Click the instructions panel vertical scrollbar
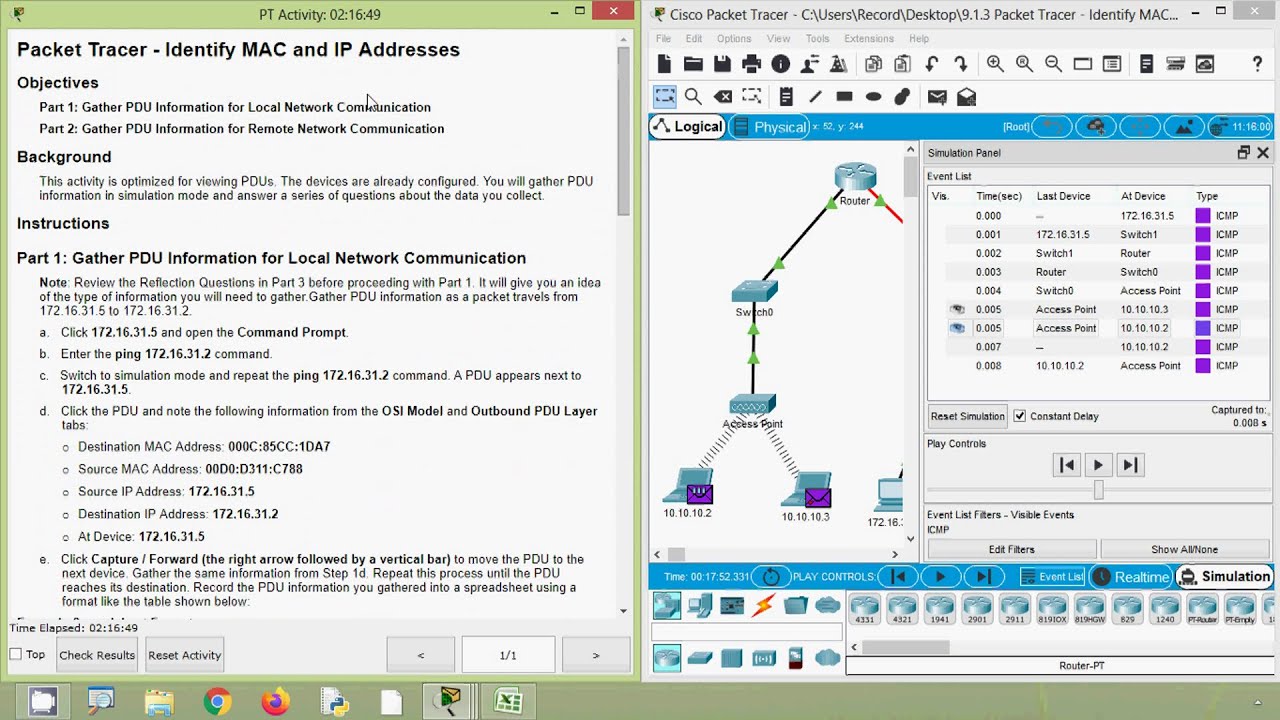The width and height of the screenshot is (1280, 720). [623, 130]
